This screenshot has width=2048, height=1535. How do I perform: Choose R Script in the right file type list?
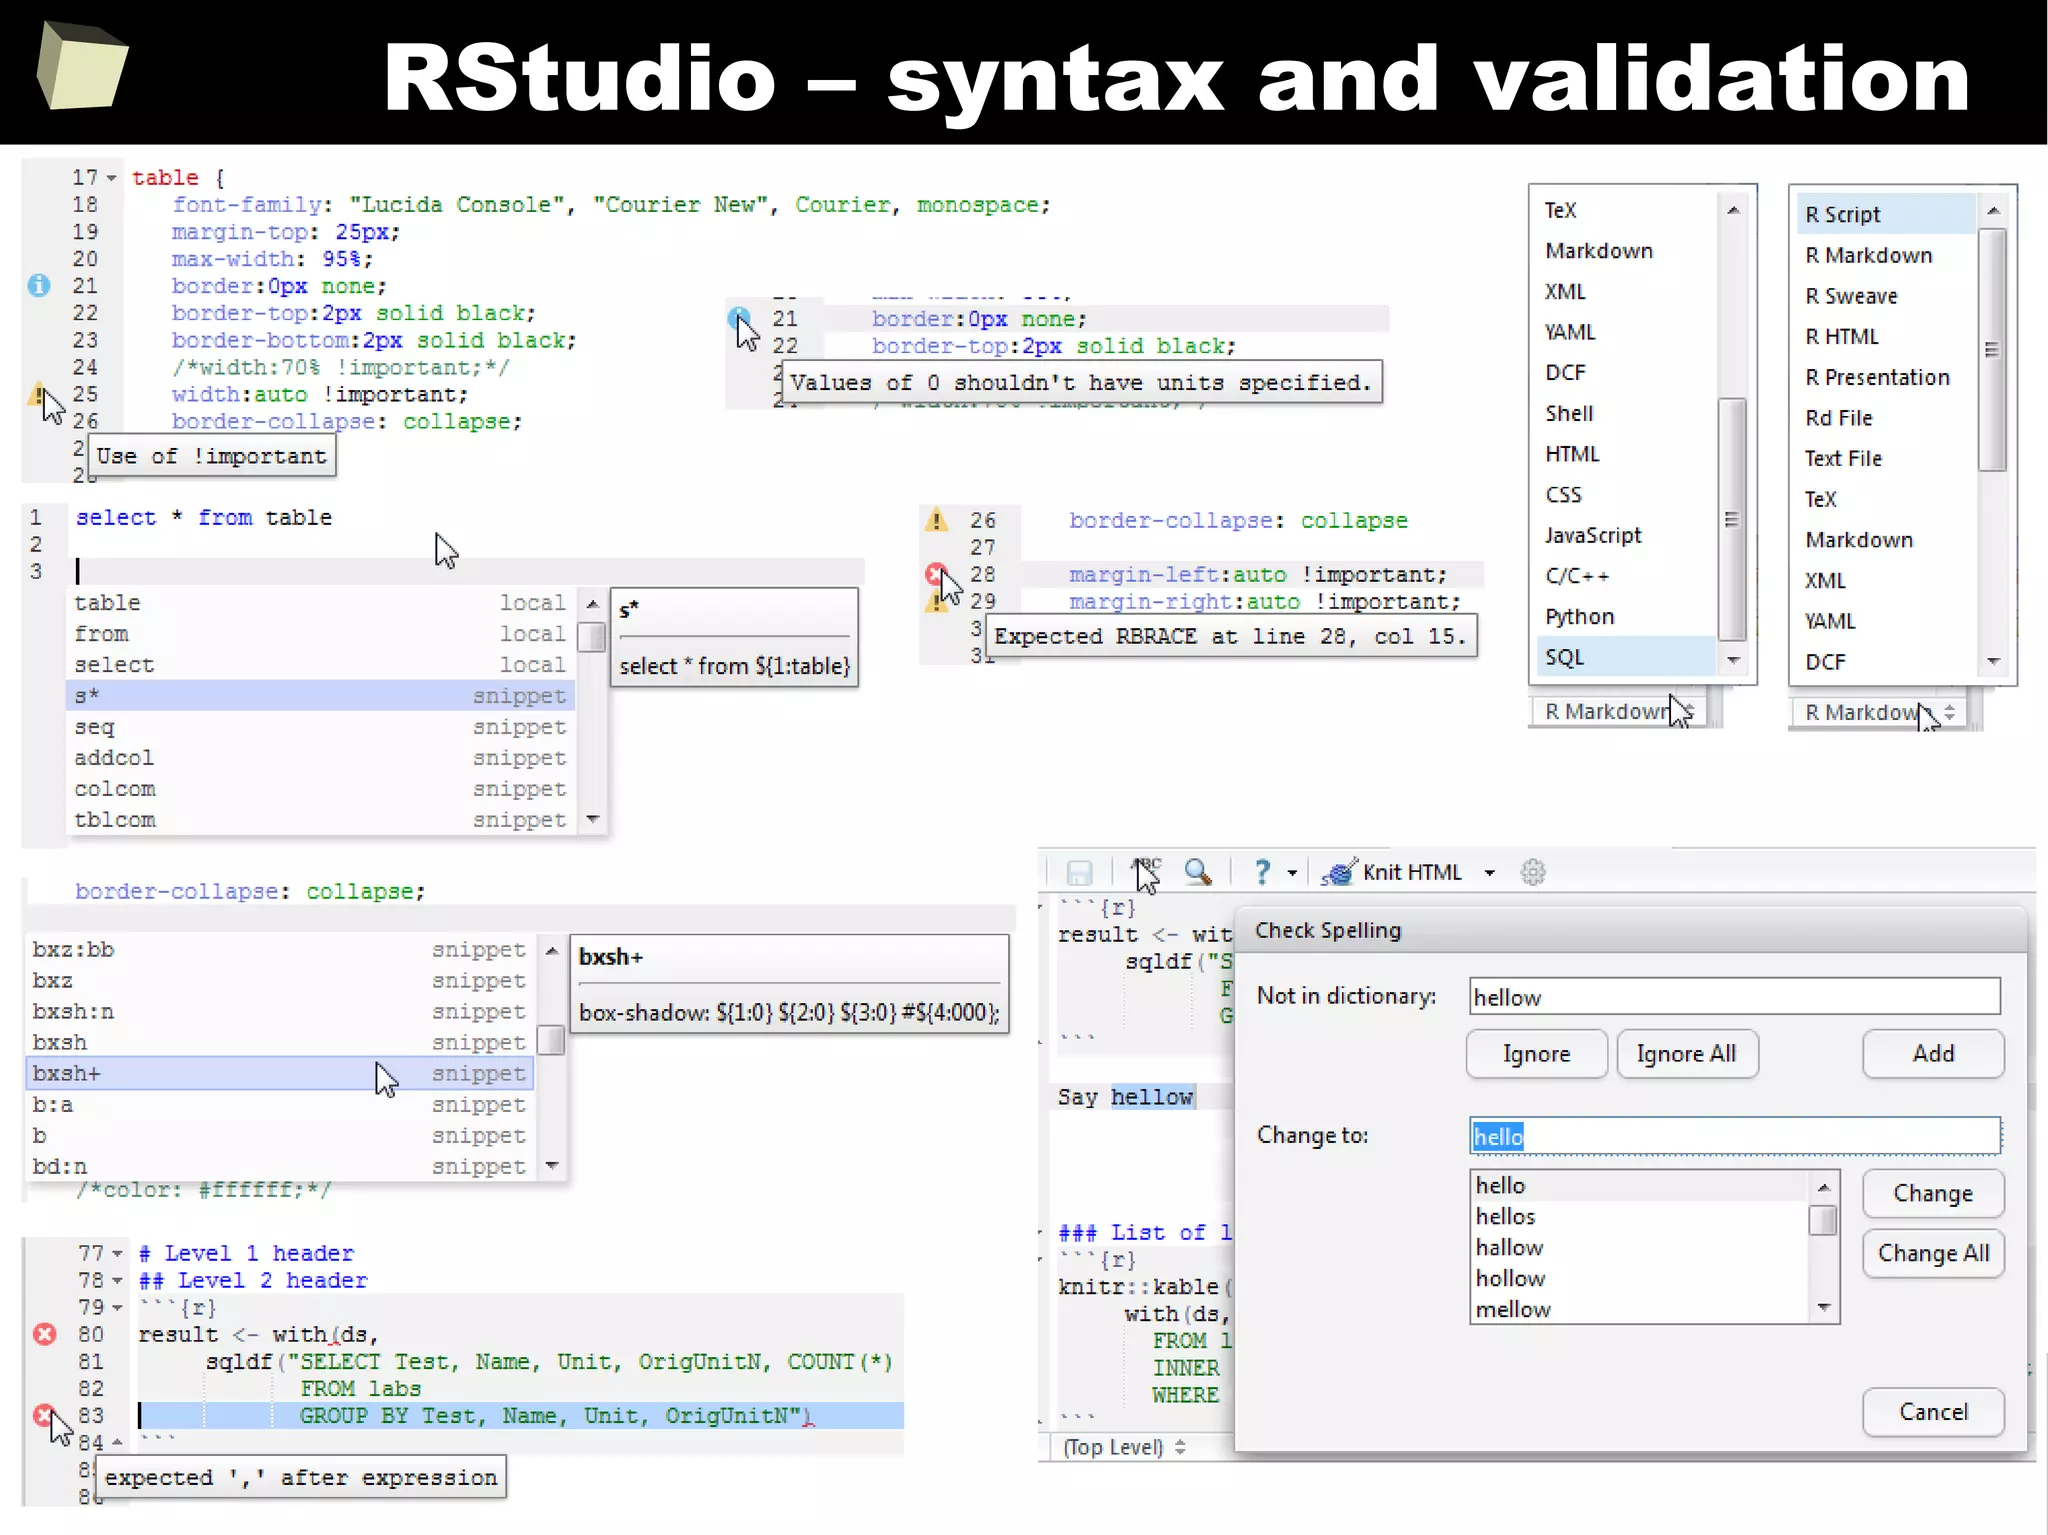point(1886,215)
